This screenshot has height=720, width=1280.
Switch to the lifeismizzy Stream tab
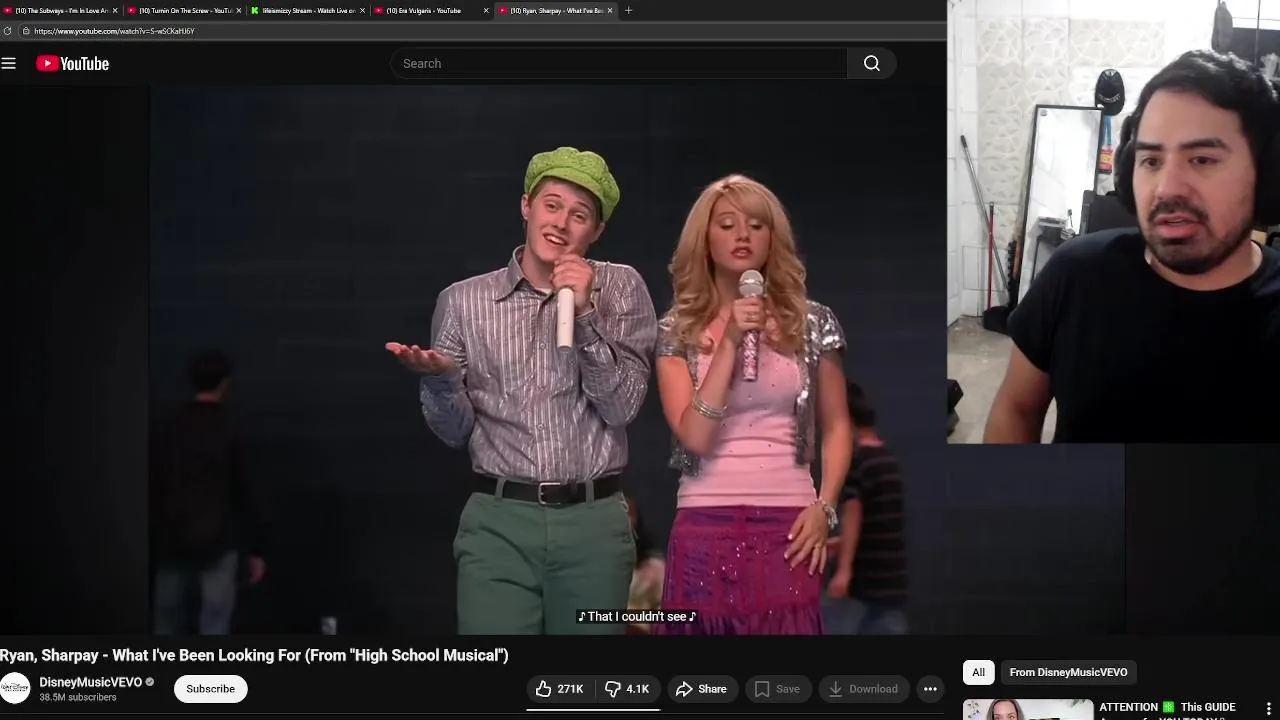pos(309,10)
